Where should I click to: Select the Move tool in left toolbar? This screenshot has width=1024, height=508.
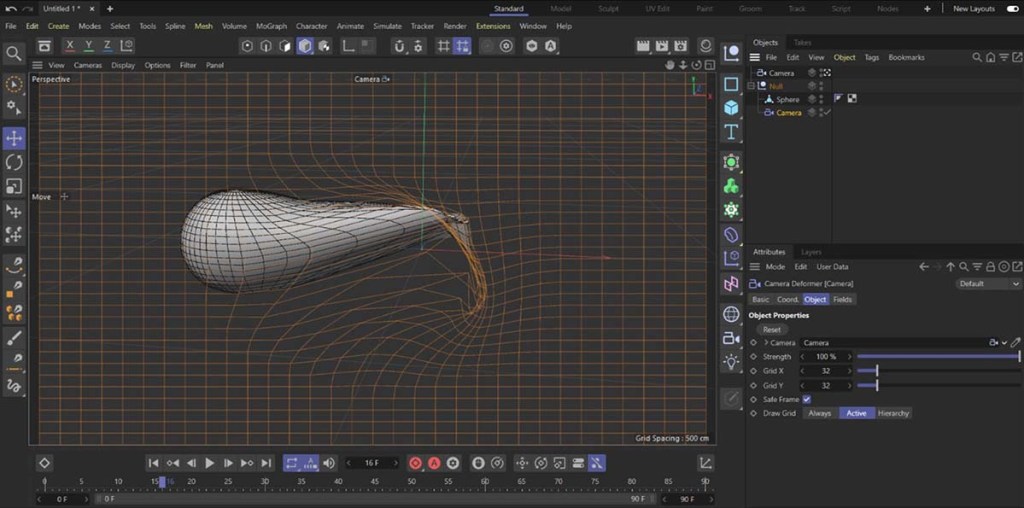(14, 138)
